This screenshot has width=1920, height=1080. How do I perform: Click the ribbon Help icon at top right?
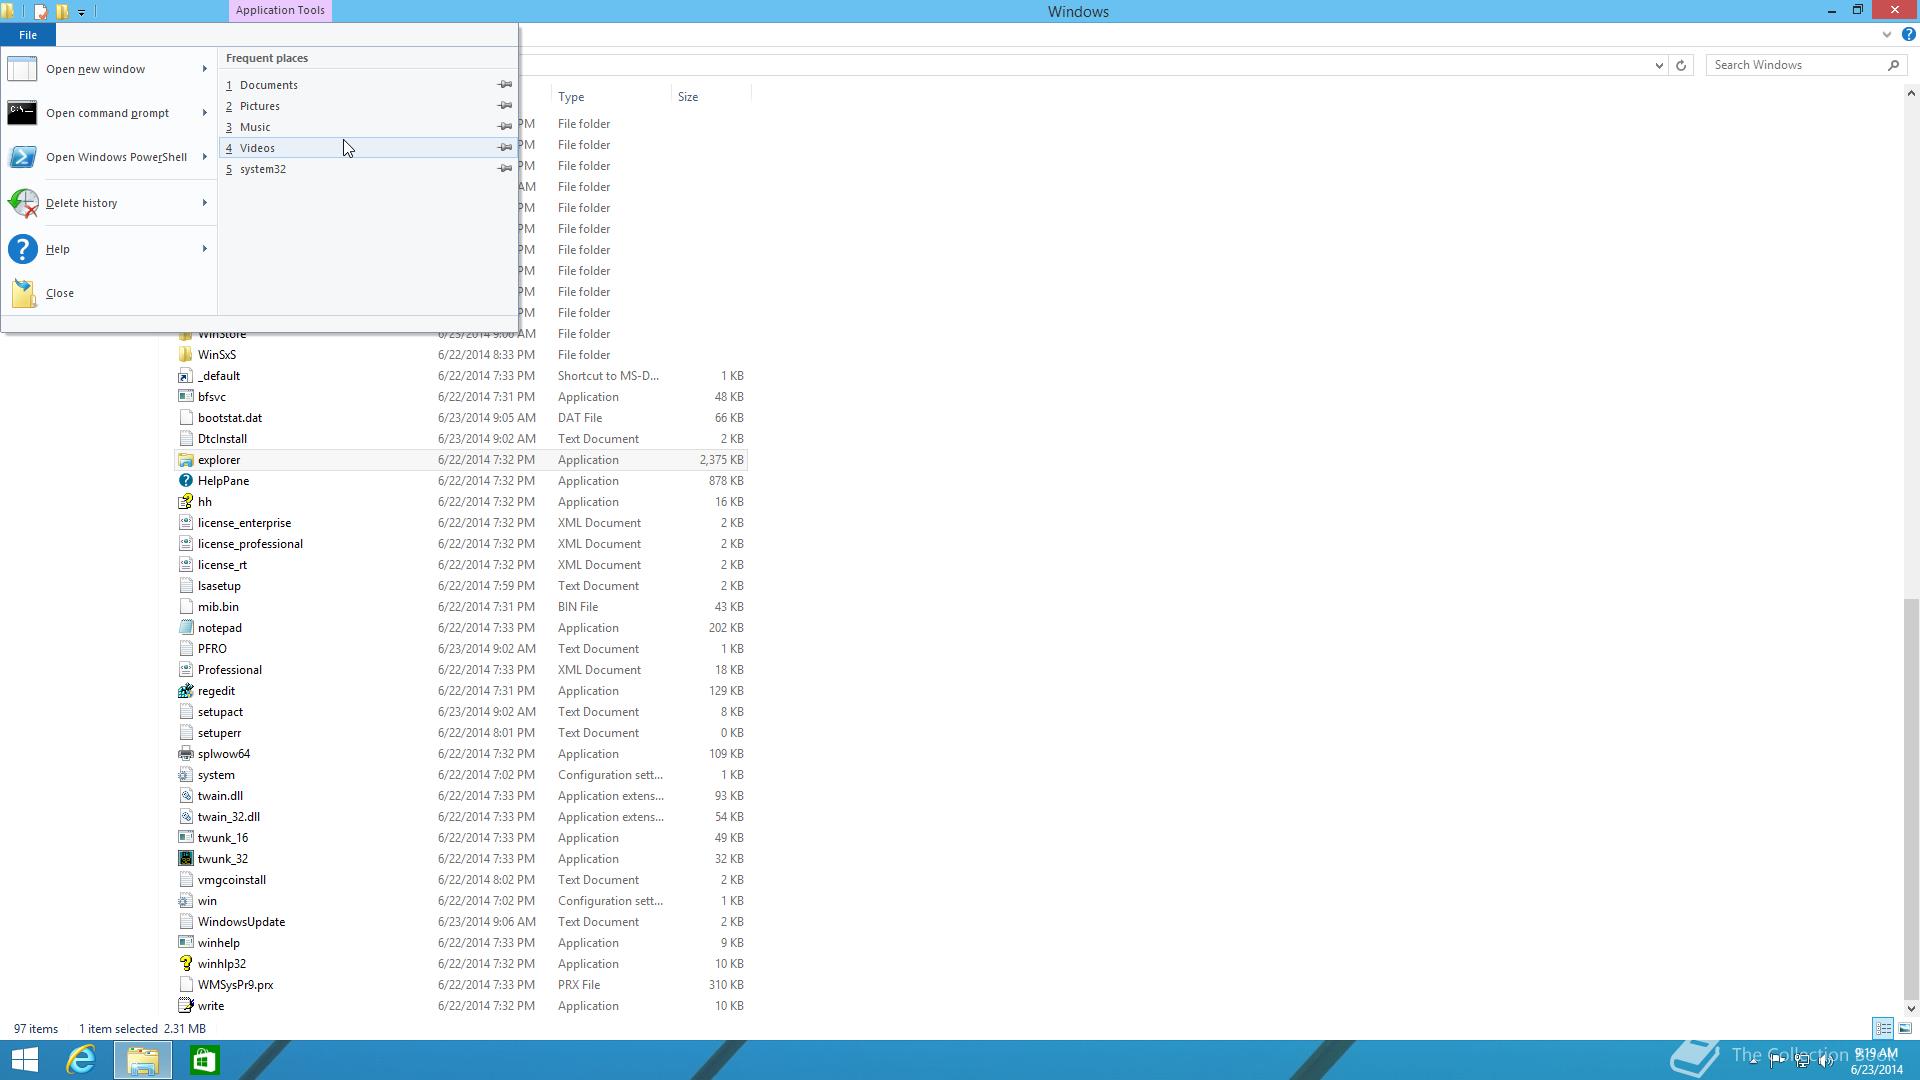click(1908, 34)
